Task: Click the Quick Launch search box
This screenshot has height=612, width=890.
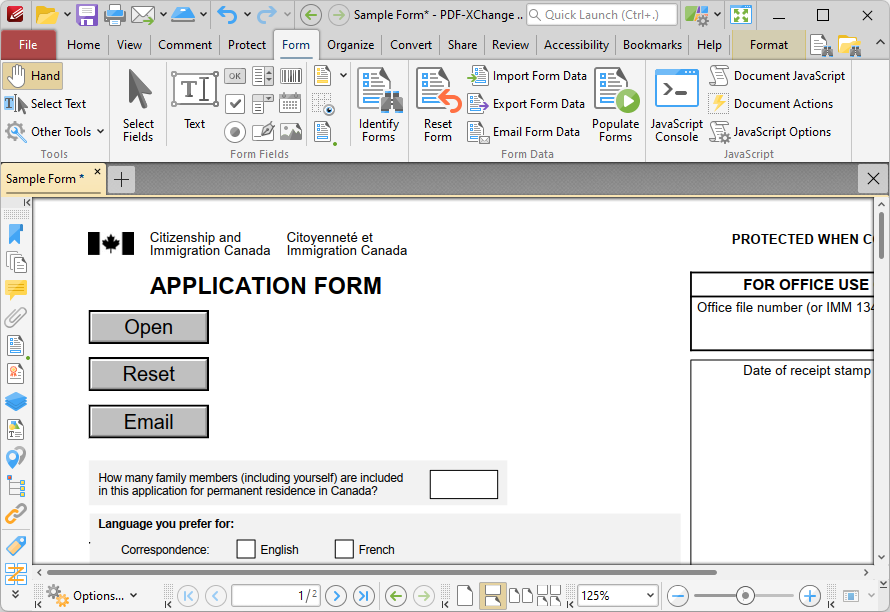Action: point(602,15)
